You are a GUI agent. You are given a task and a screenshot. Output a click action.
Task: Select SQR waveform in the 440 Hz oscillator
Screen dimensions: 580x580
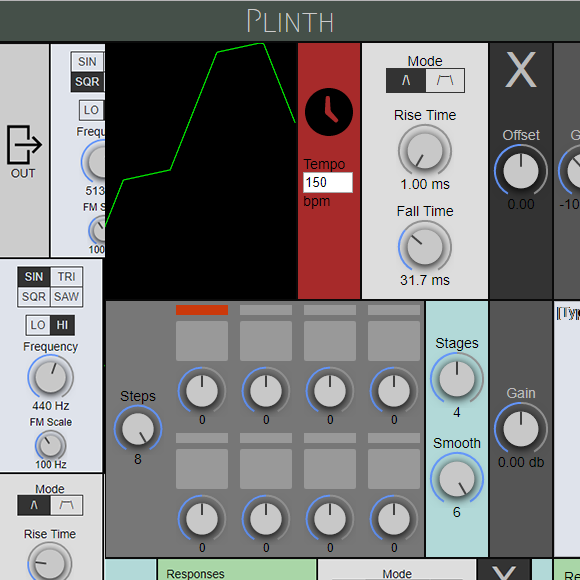34,297
